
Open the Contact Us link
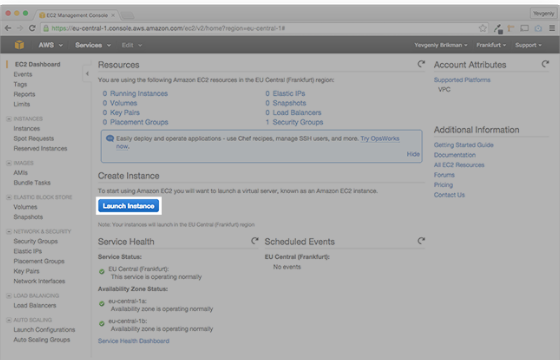449,195
